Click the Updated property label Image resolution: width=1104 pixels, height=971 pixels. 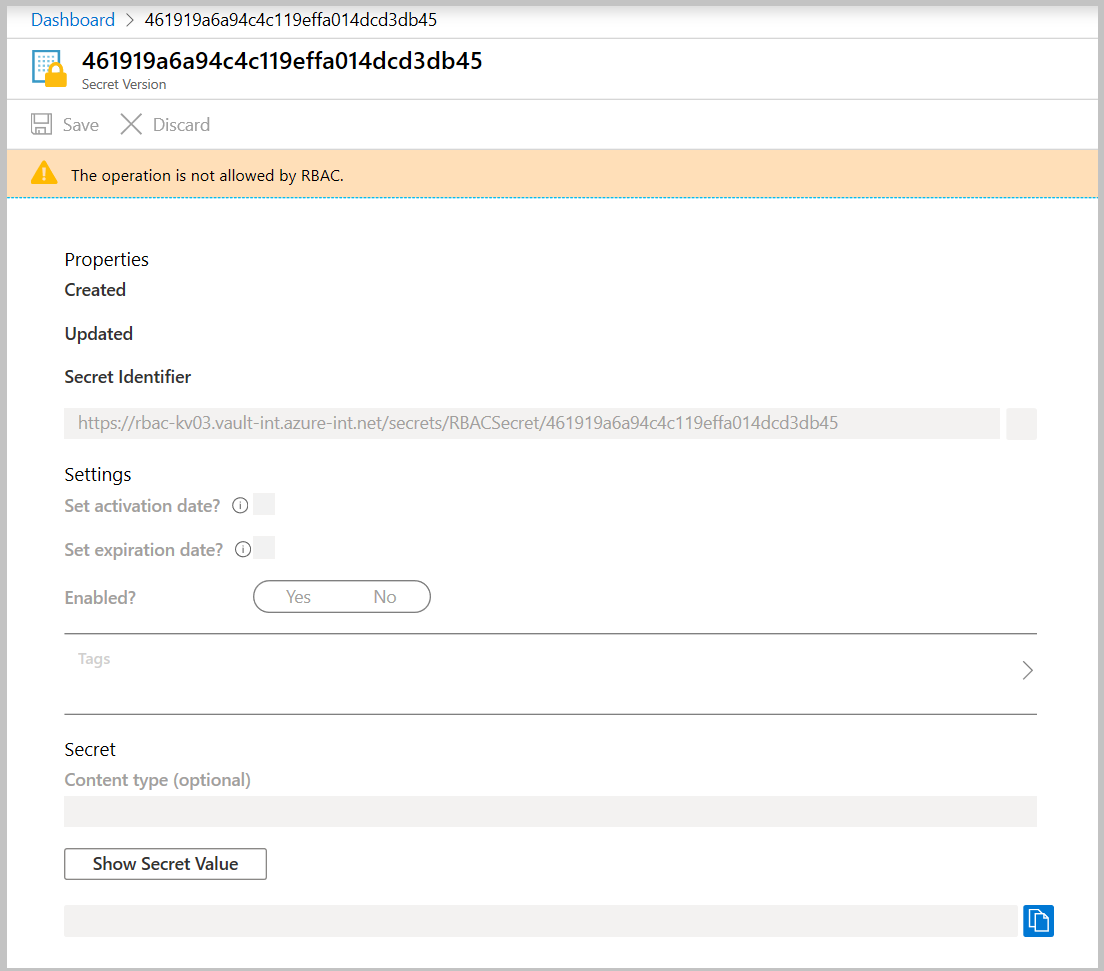[99, 334]
